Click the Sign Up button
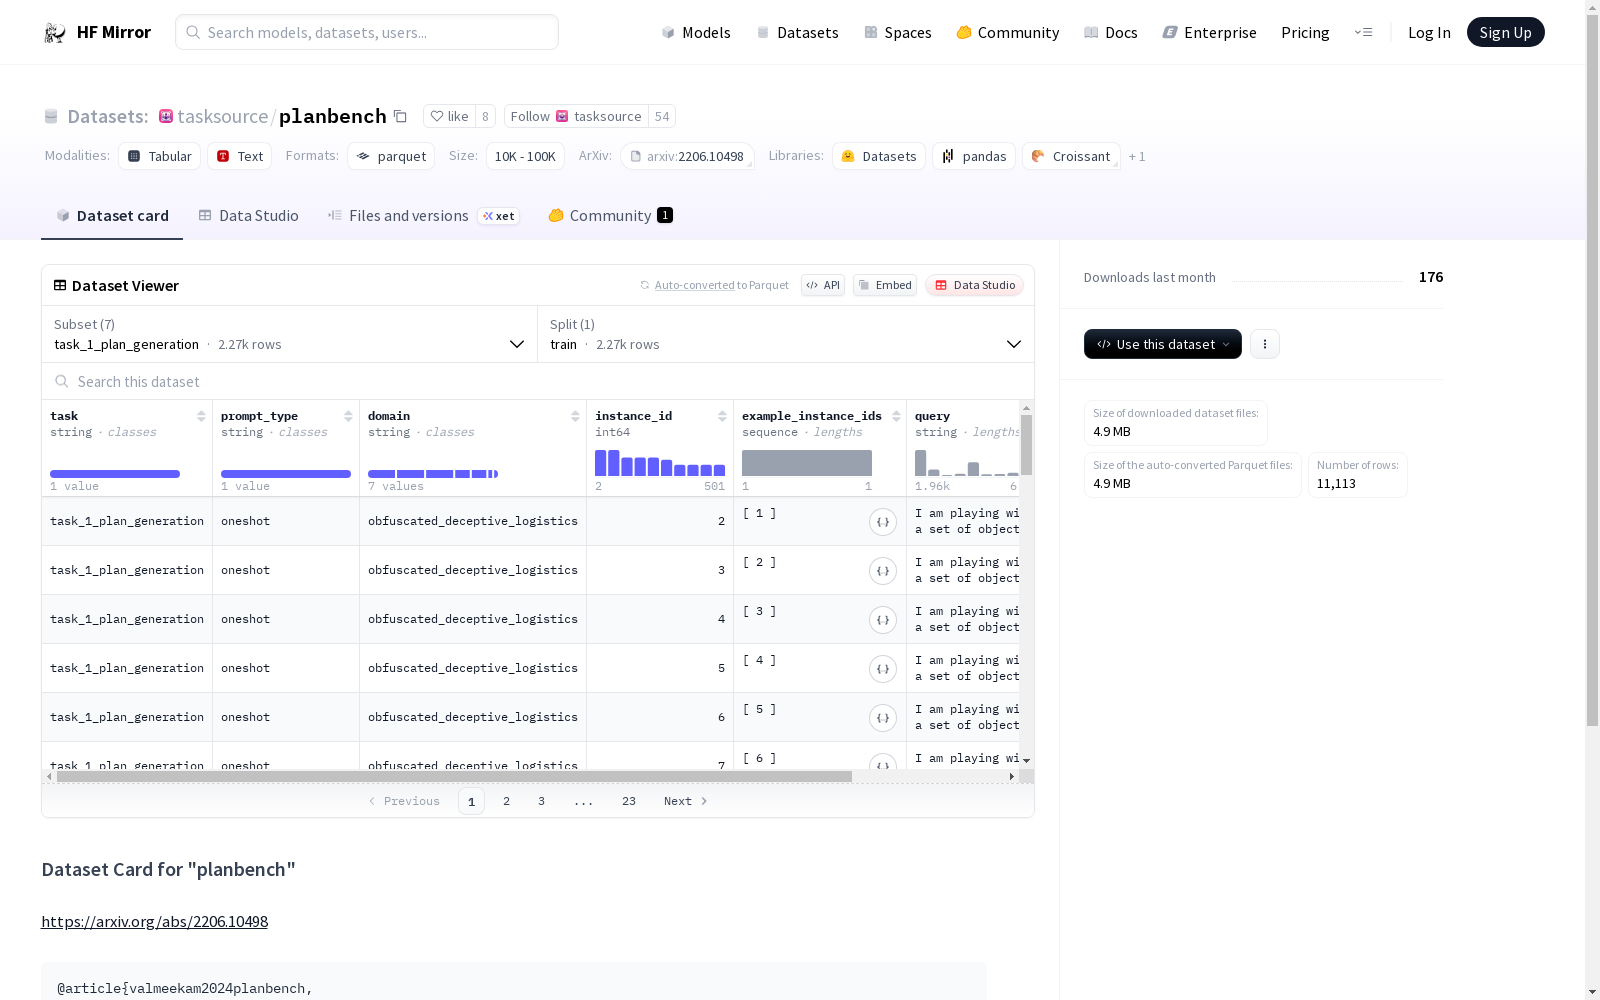The image size is (1600, 1000). [1506, 32]
